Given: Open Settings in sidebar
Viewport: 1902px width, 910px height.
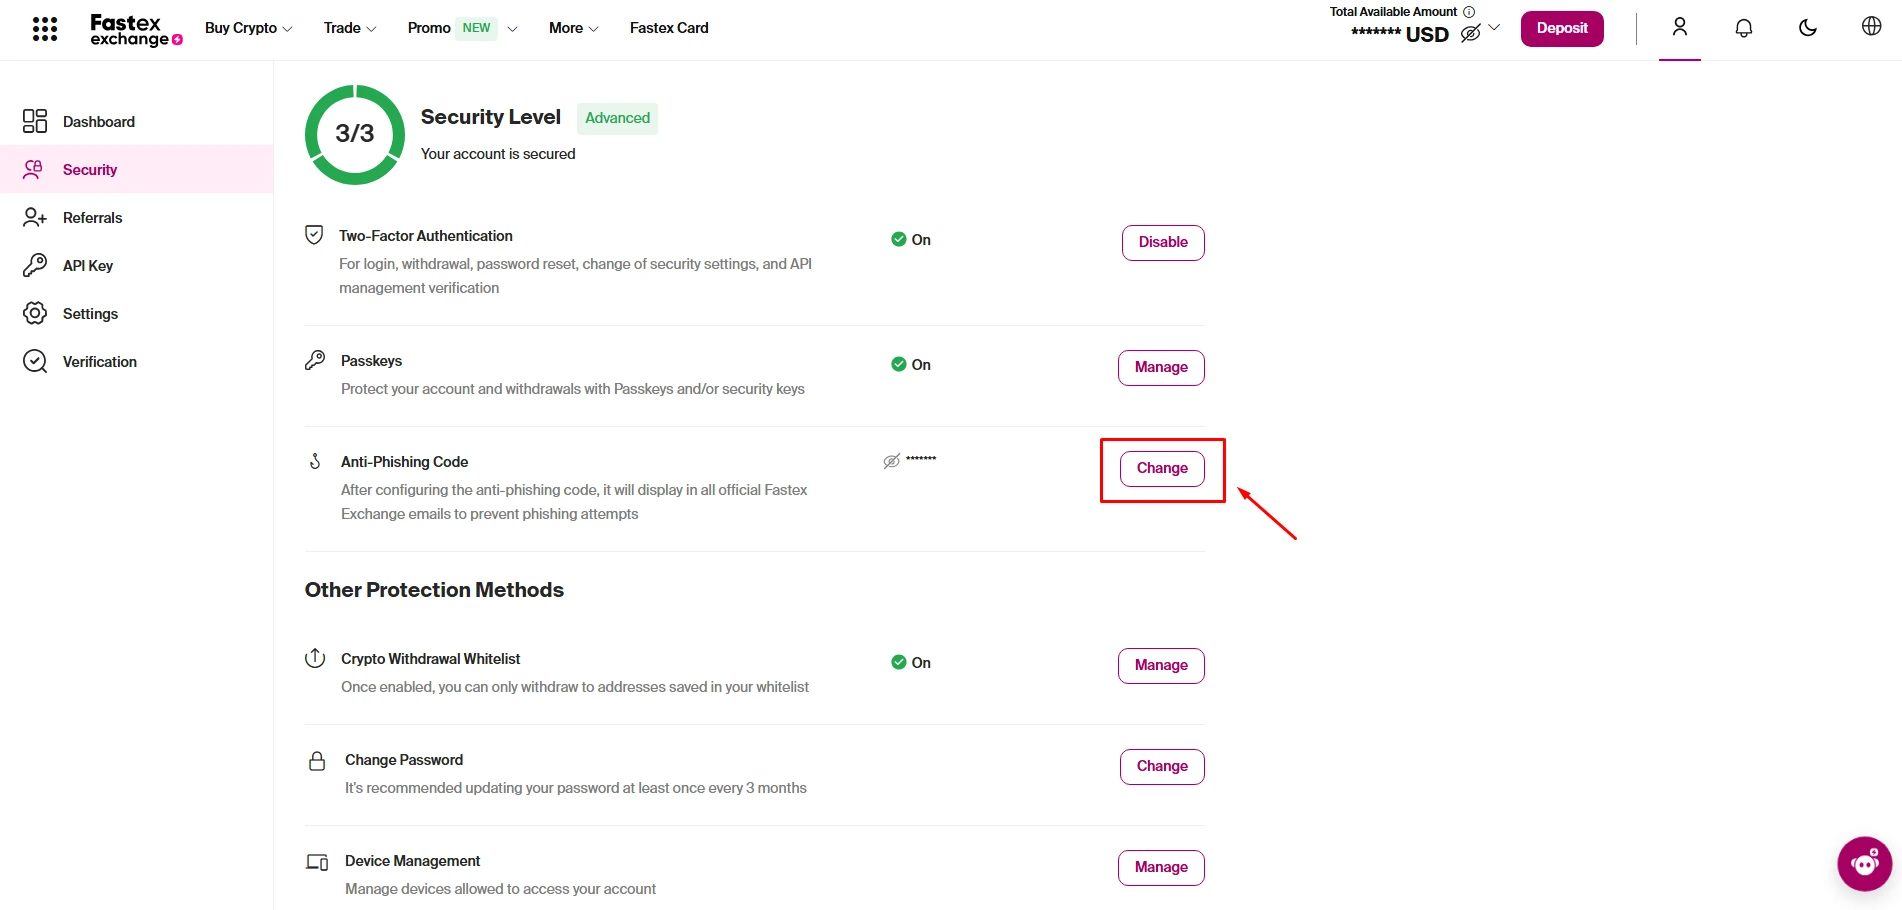Looking at the screenshot, I should pos(137,313).
